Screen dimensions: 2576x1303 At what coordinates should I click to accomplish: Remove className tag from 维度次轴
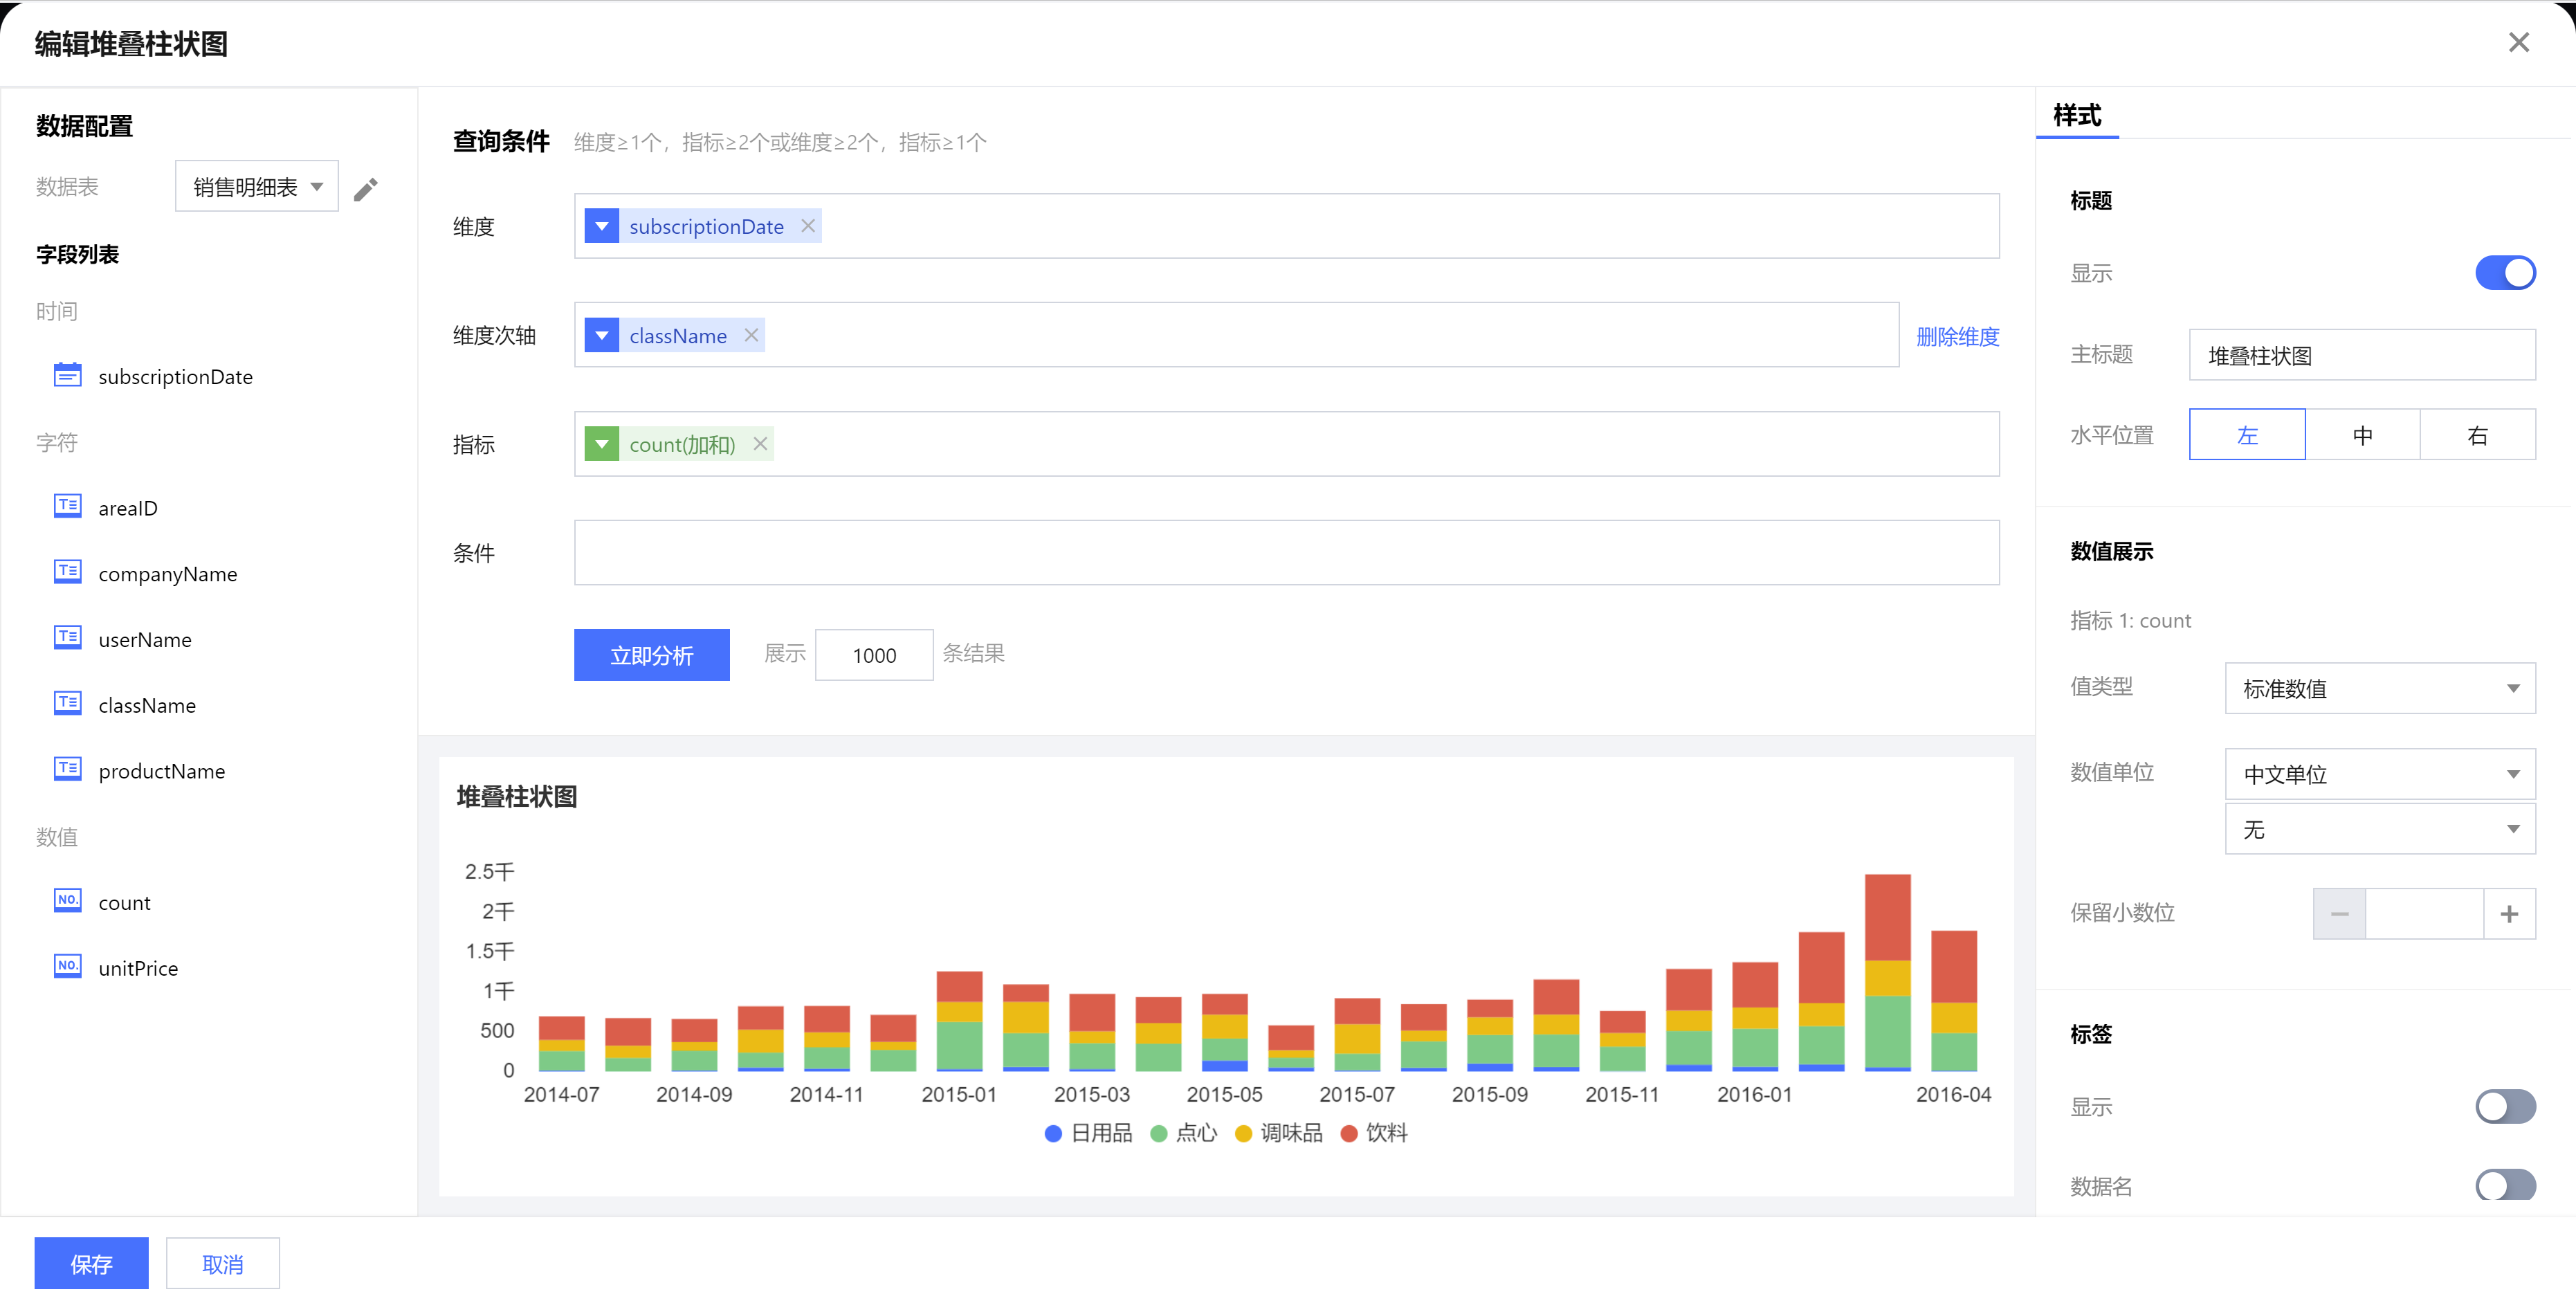tap(751, 335)
